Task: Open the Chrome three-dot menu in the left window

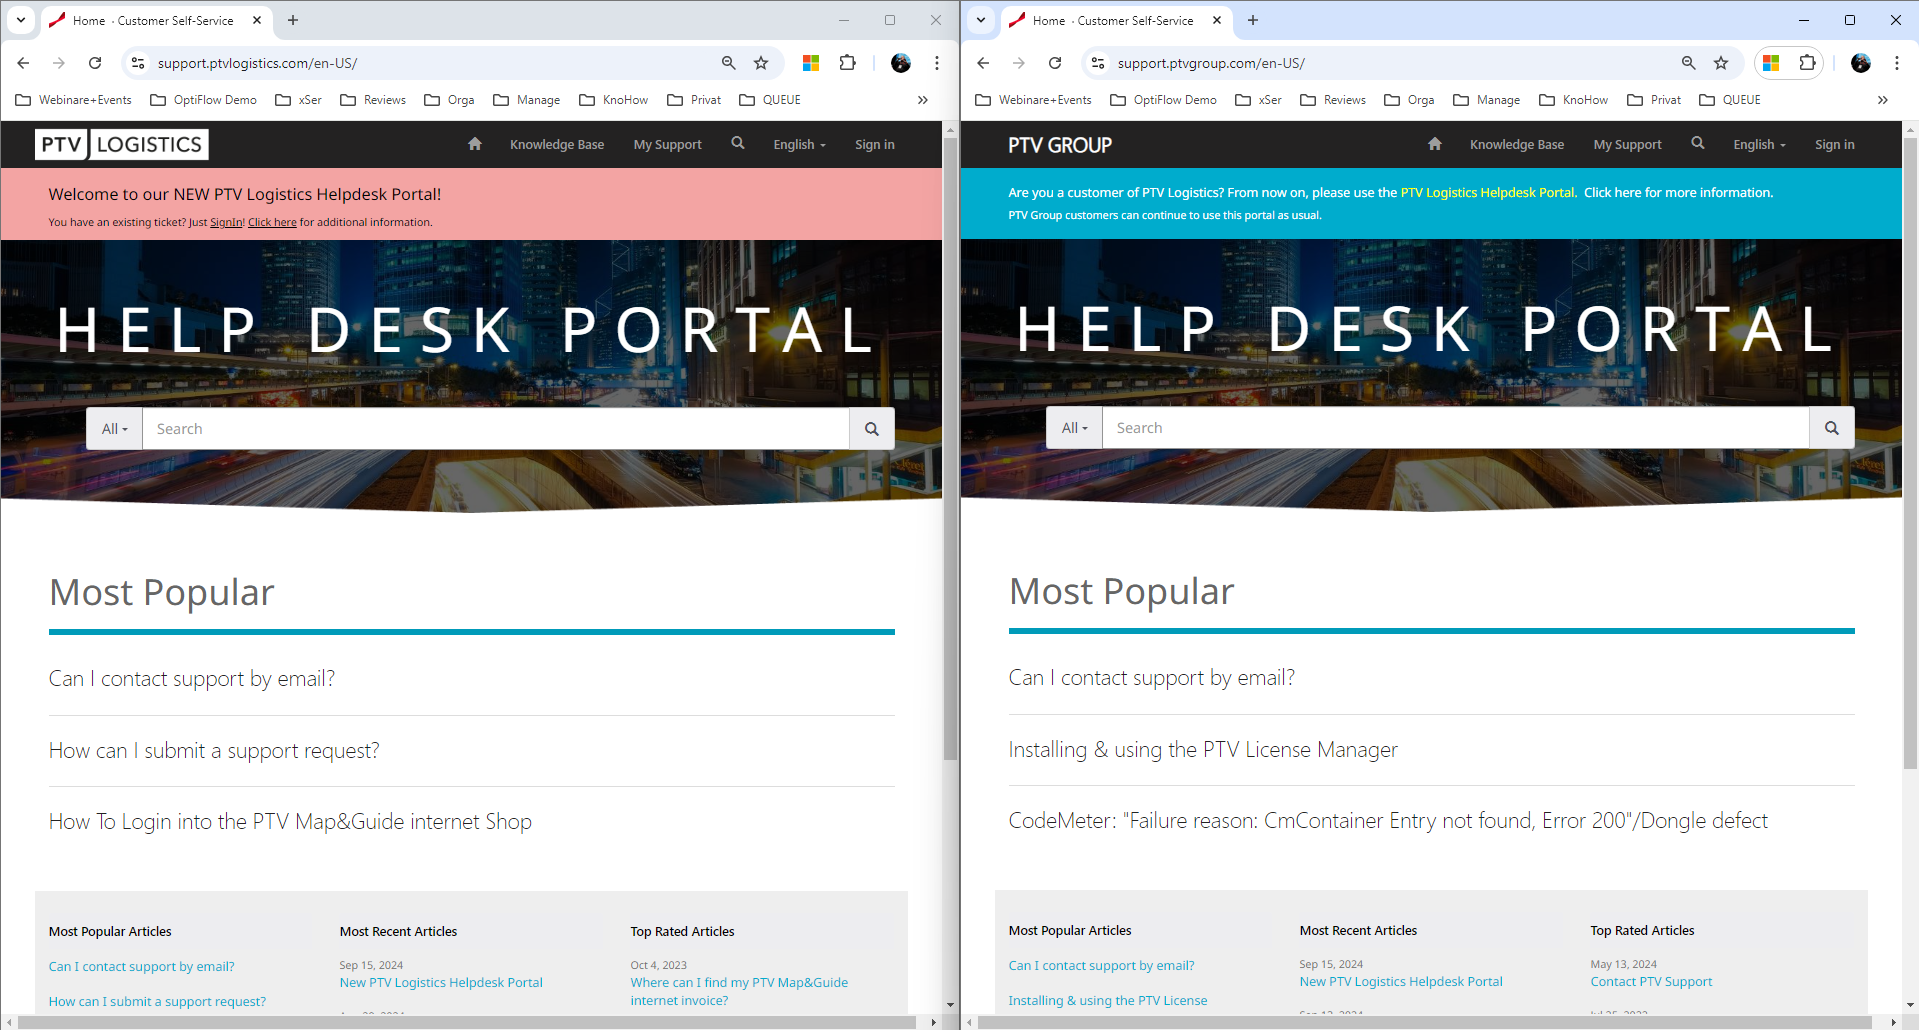Action: click(x=936, y=63)
